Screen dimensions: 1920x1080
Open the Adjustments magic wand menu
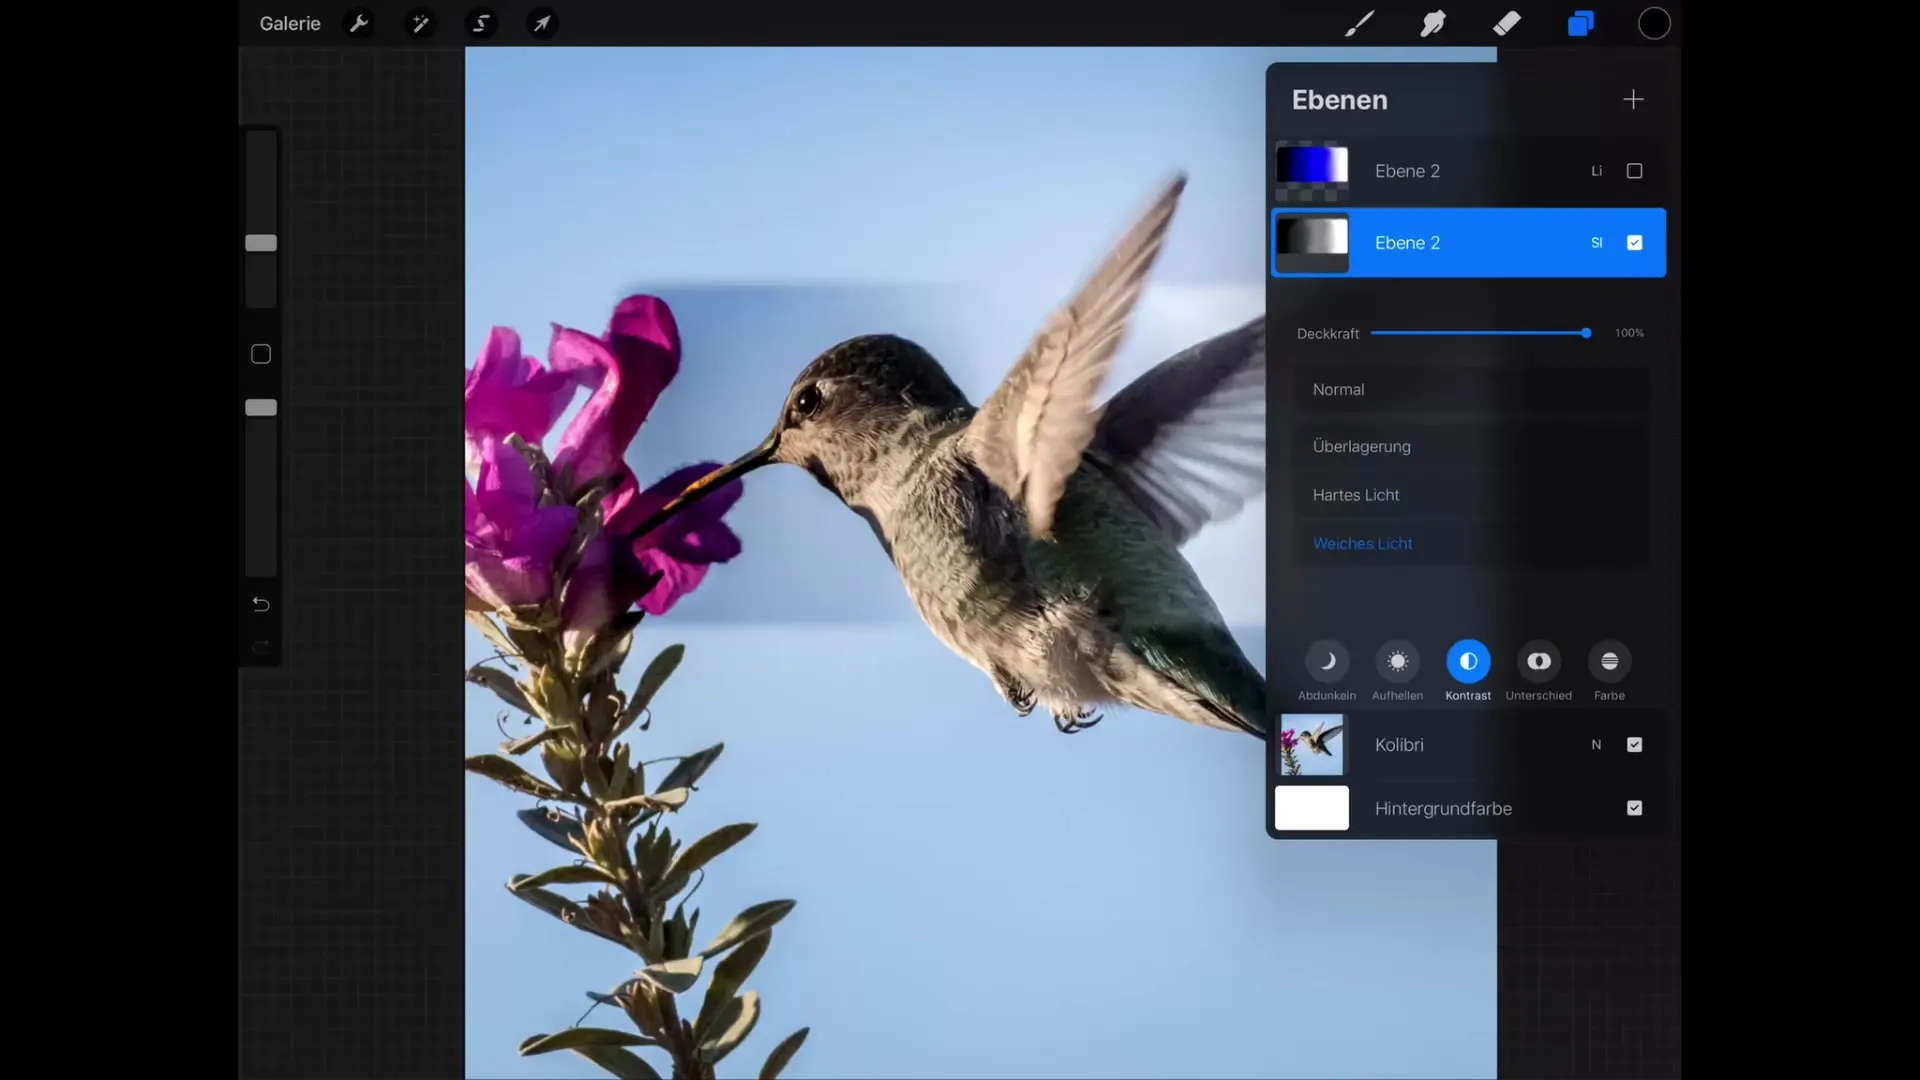point(420,23)
